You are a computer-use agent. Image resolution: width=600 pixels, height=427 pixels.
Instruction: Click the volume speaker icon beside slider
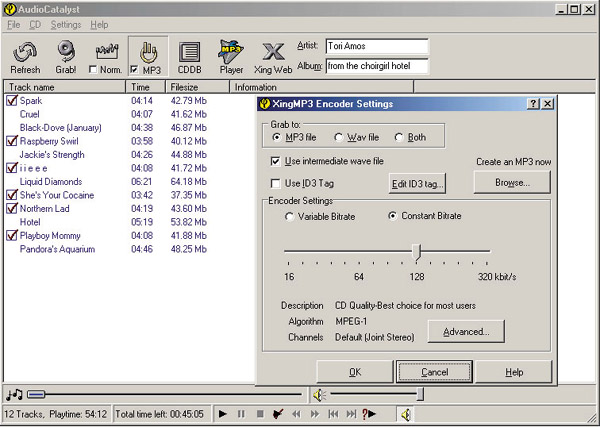coord(319,395)
